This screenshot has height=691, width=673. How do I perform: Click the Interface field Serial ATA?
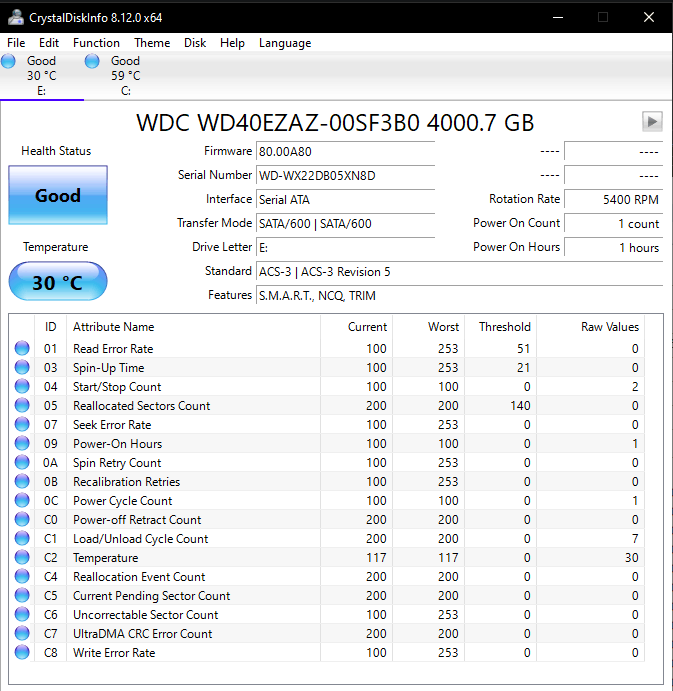pyautogui.click(x=346, y=200)
